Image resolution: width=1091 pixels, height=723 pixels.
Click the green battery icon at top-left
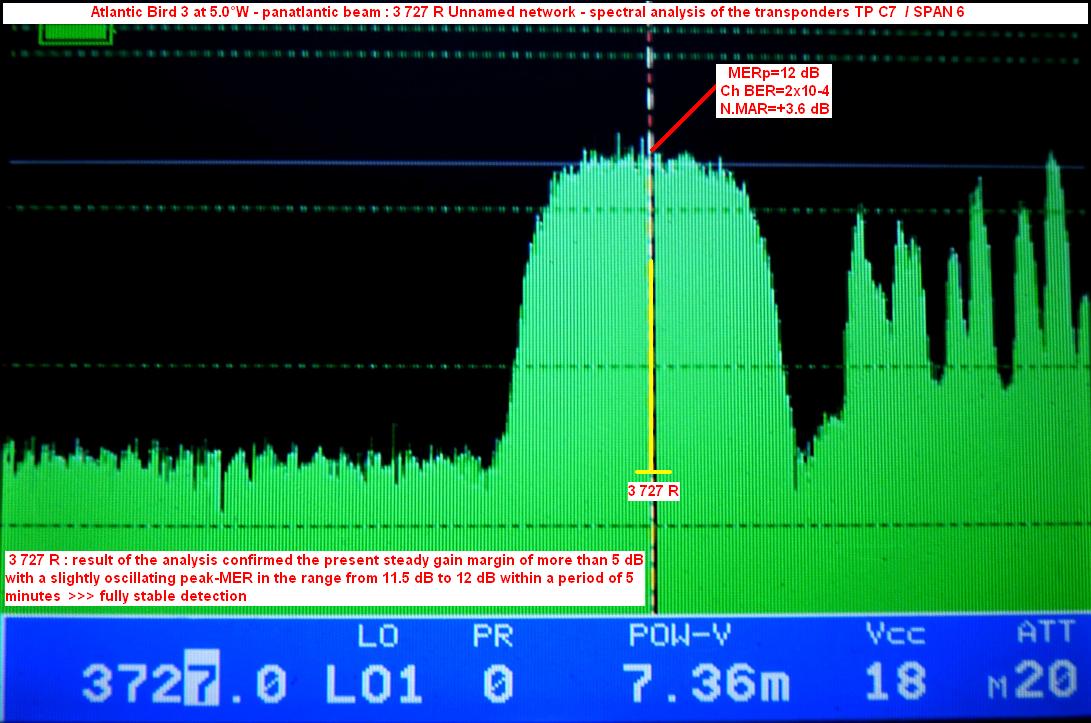(x=62, y=34)
